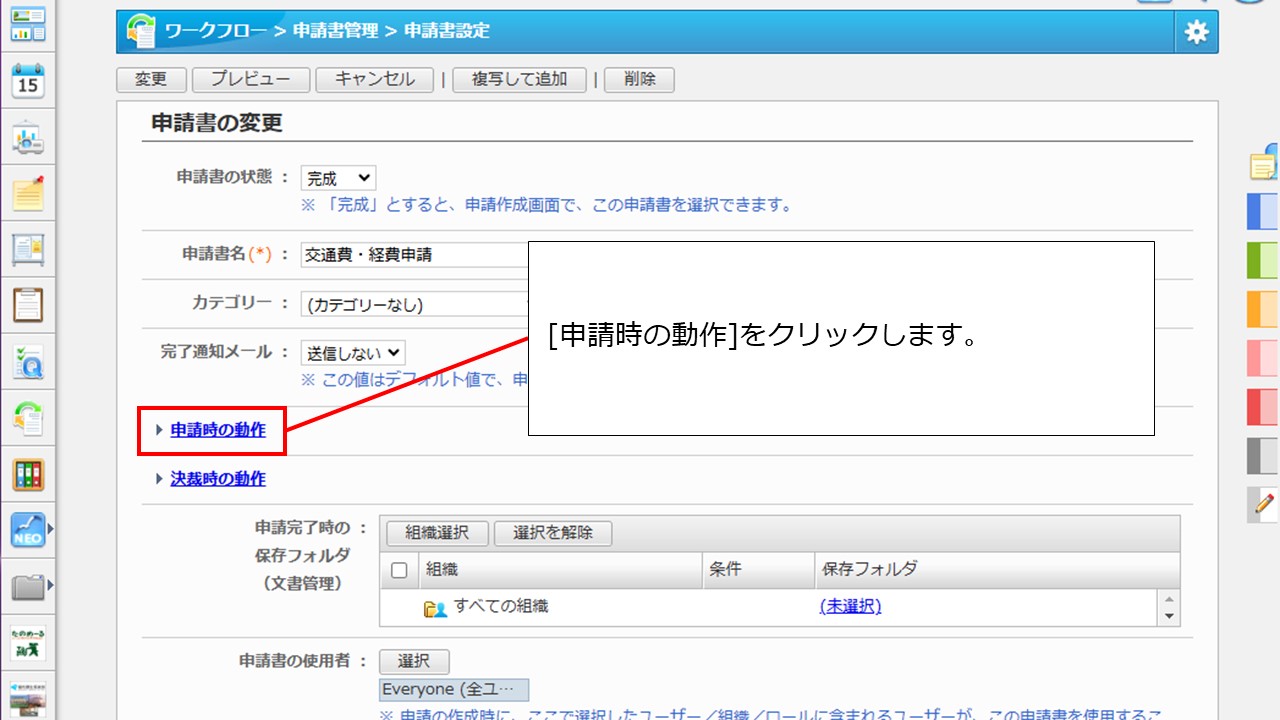Image resolution: width=1280 pixels, height=720 pixels.
Task: Click the 変更 button
Action: pos(151,79)
